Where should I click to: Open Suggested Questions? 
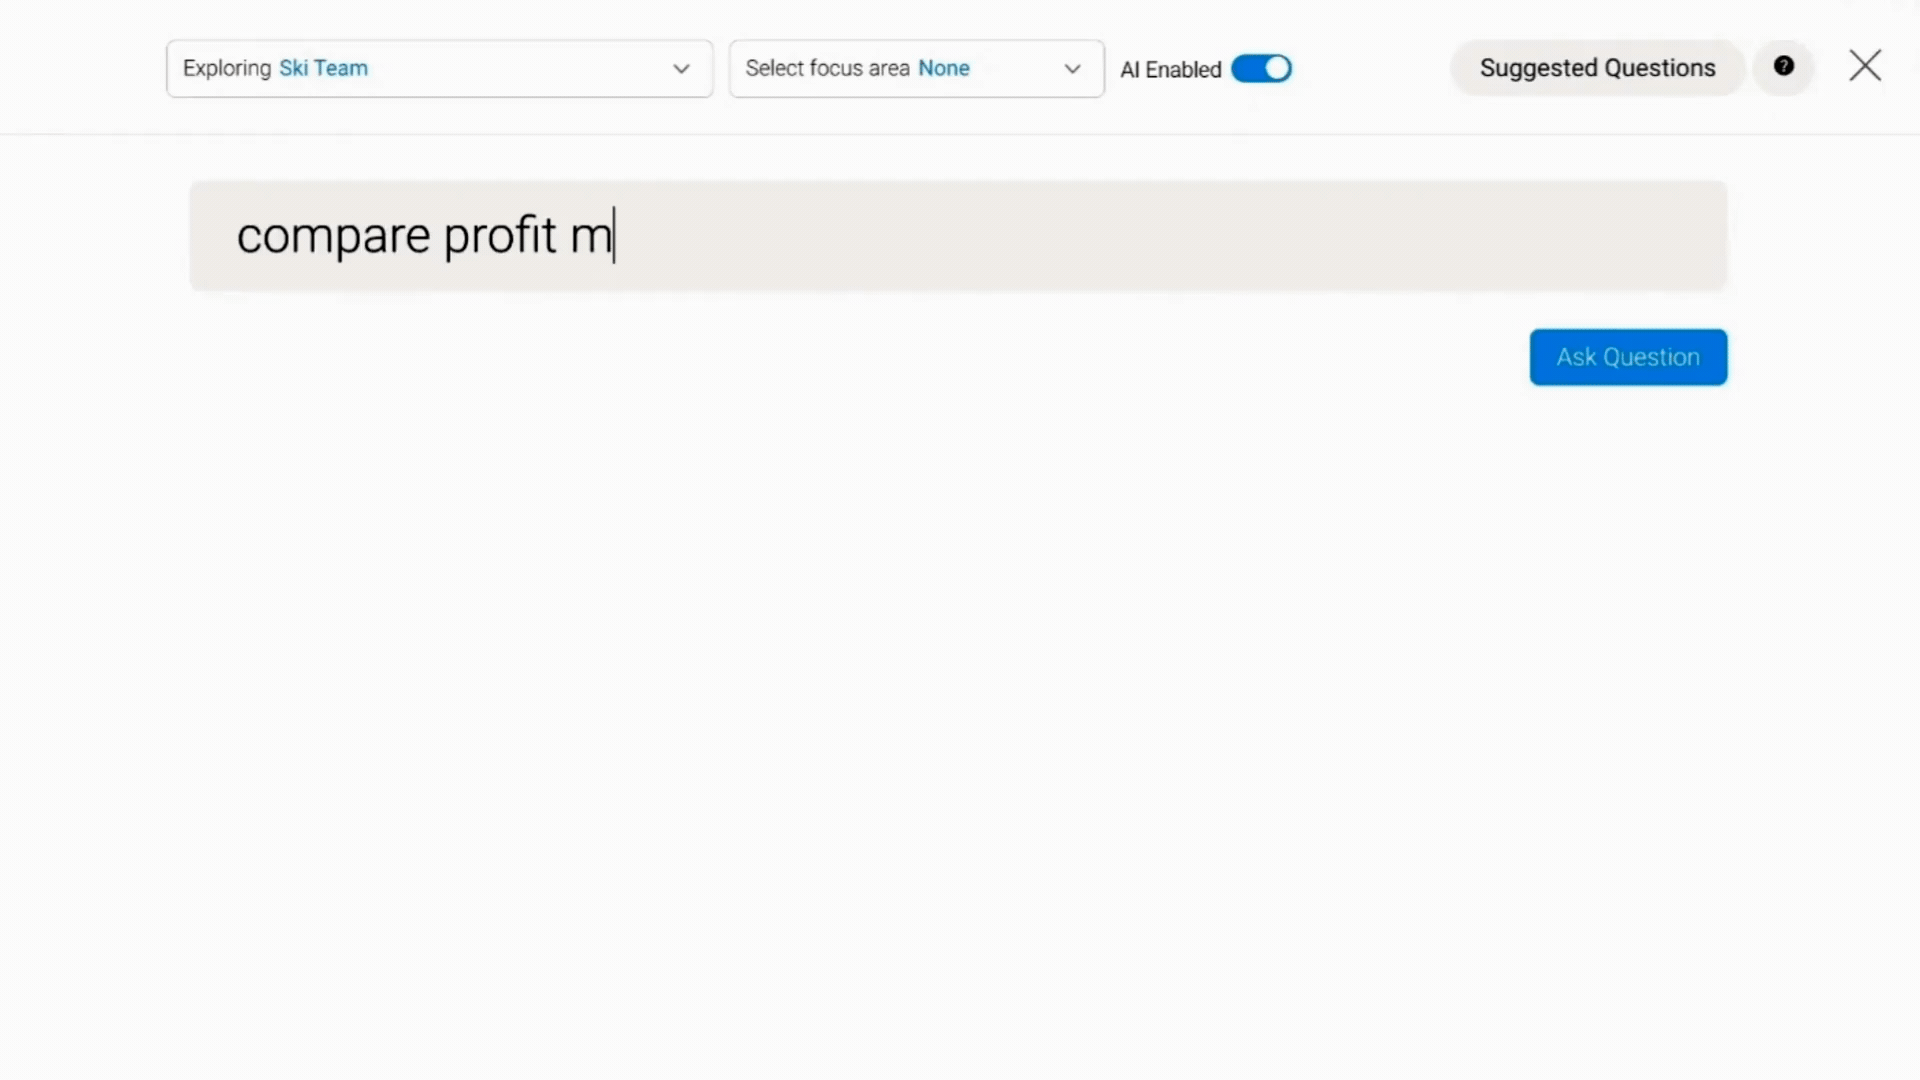(x=1597, y=68)
